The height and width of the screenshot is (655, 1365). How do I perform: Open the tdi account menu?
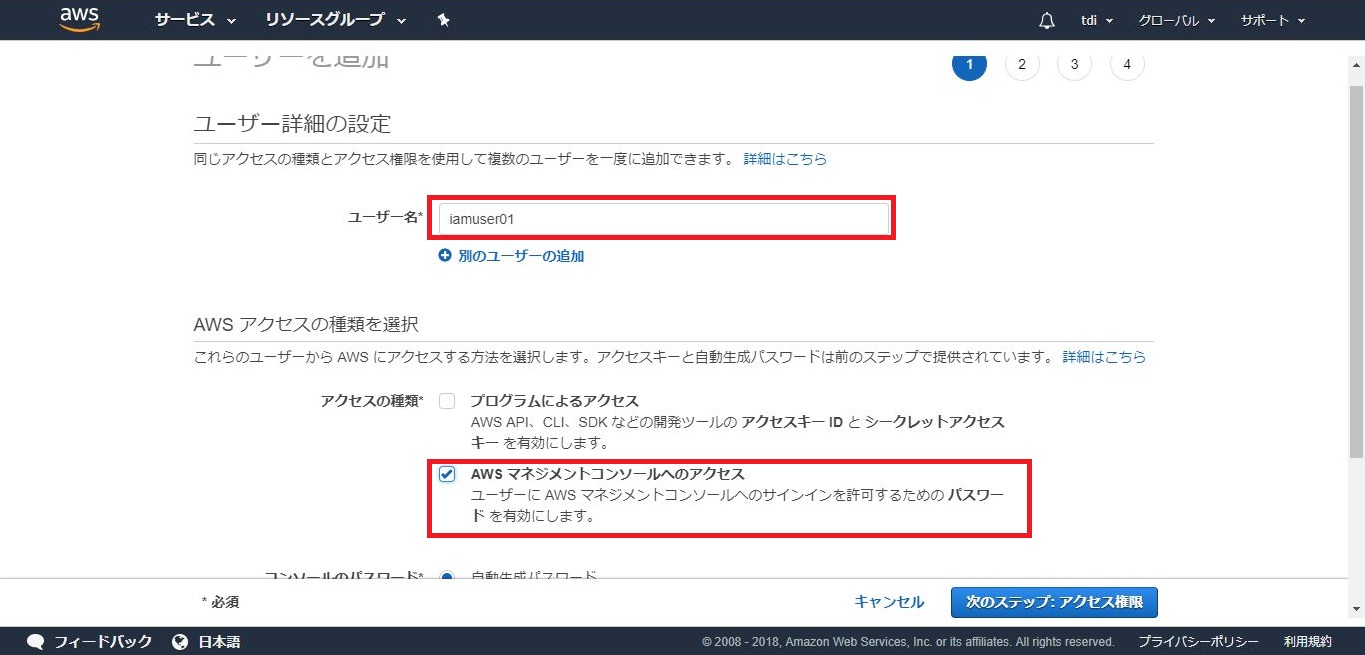1095,20
